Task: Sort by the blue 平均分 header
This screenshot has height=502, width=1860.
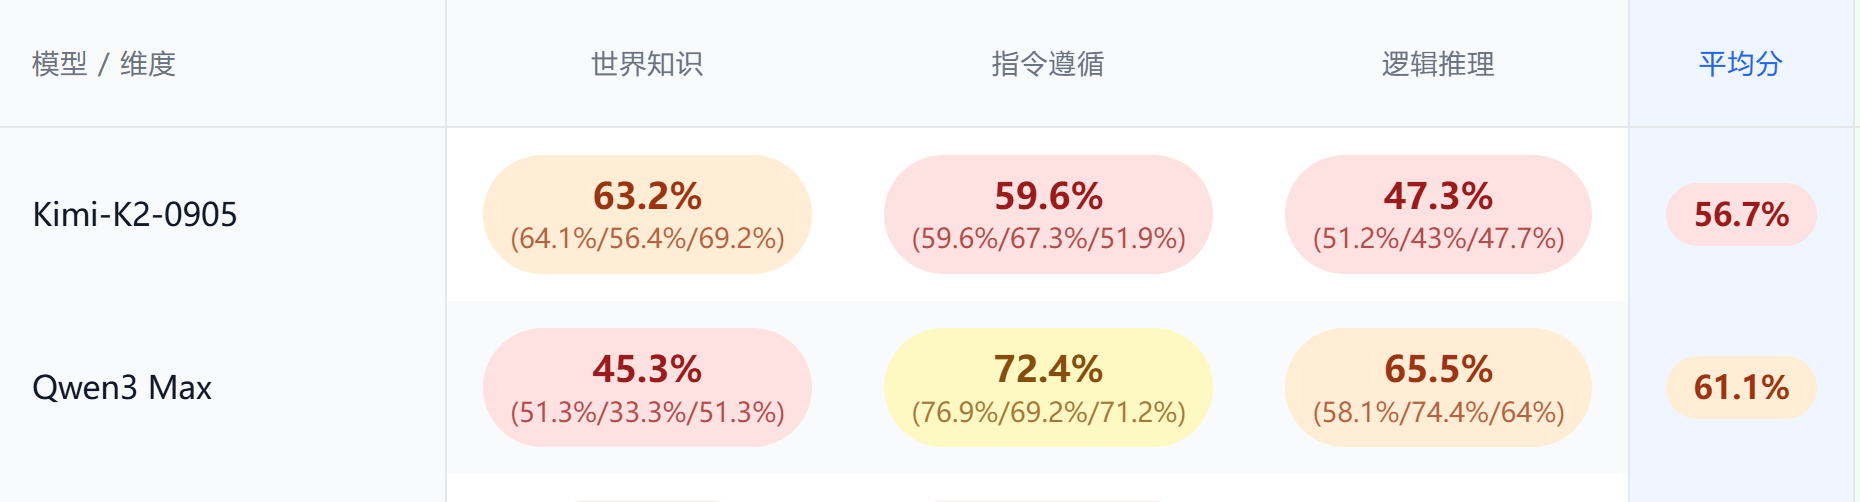Action: [x=1741, y=64]
